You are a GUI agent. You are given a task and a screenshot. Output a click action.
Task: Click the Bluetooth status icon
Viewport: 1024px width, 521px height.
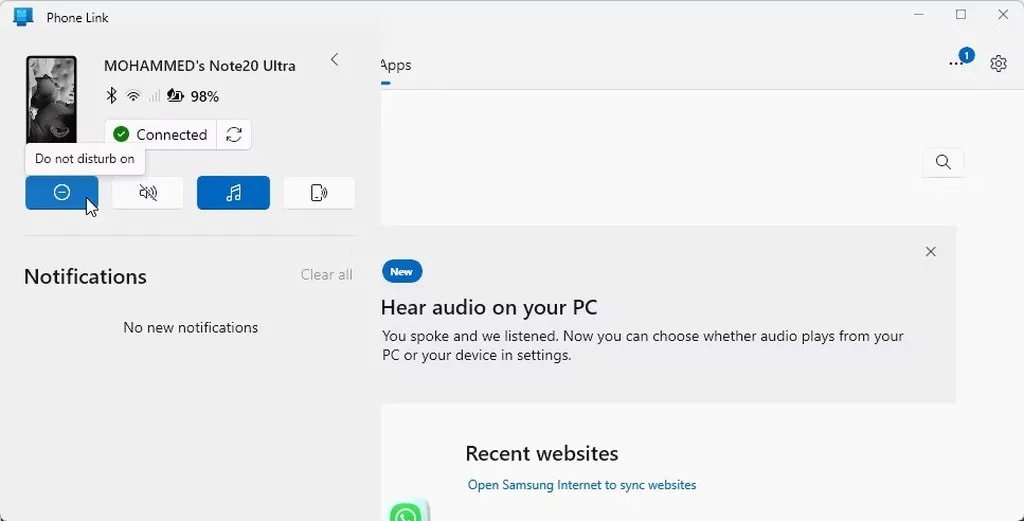click(112, 96)
